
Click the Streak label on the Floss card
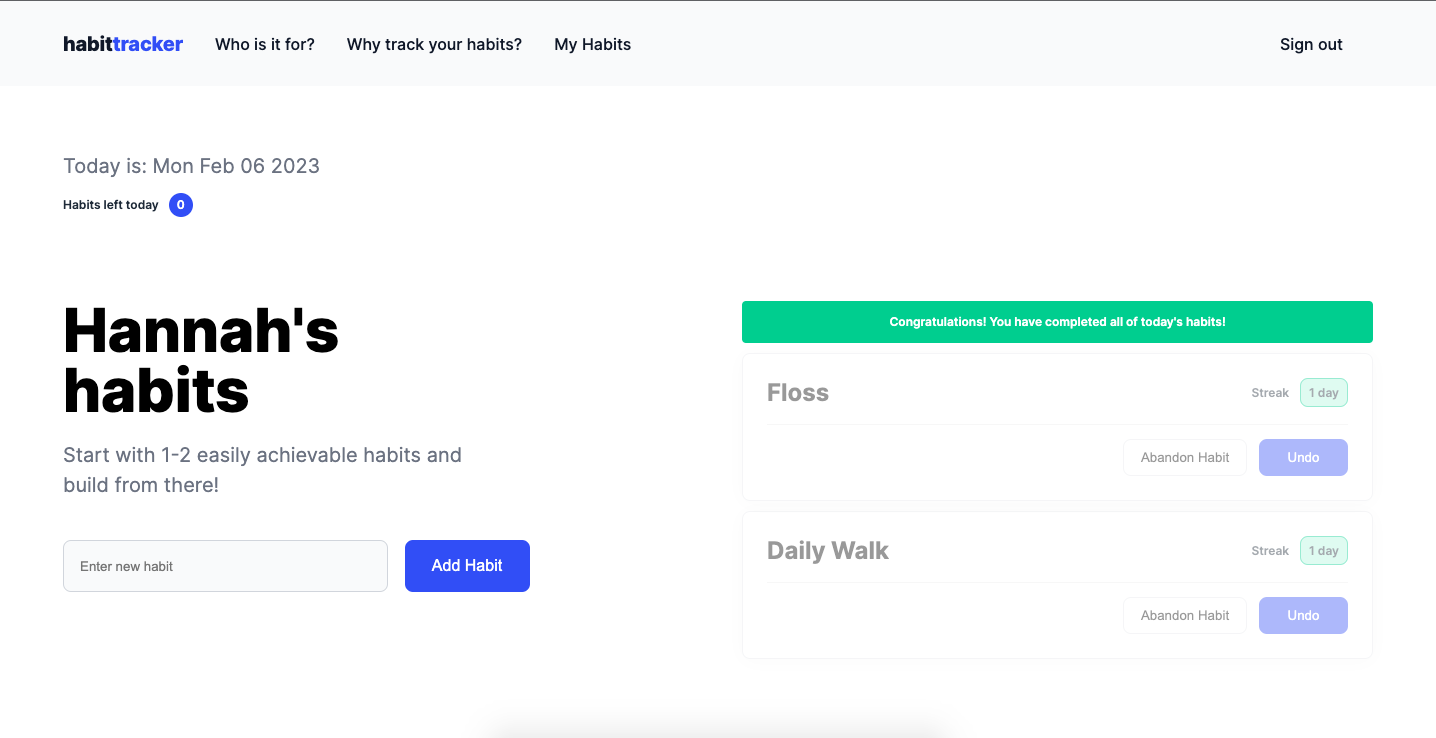point(1269,392)
